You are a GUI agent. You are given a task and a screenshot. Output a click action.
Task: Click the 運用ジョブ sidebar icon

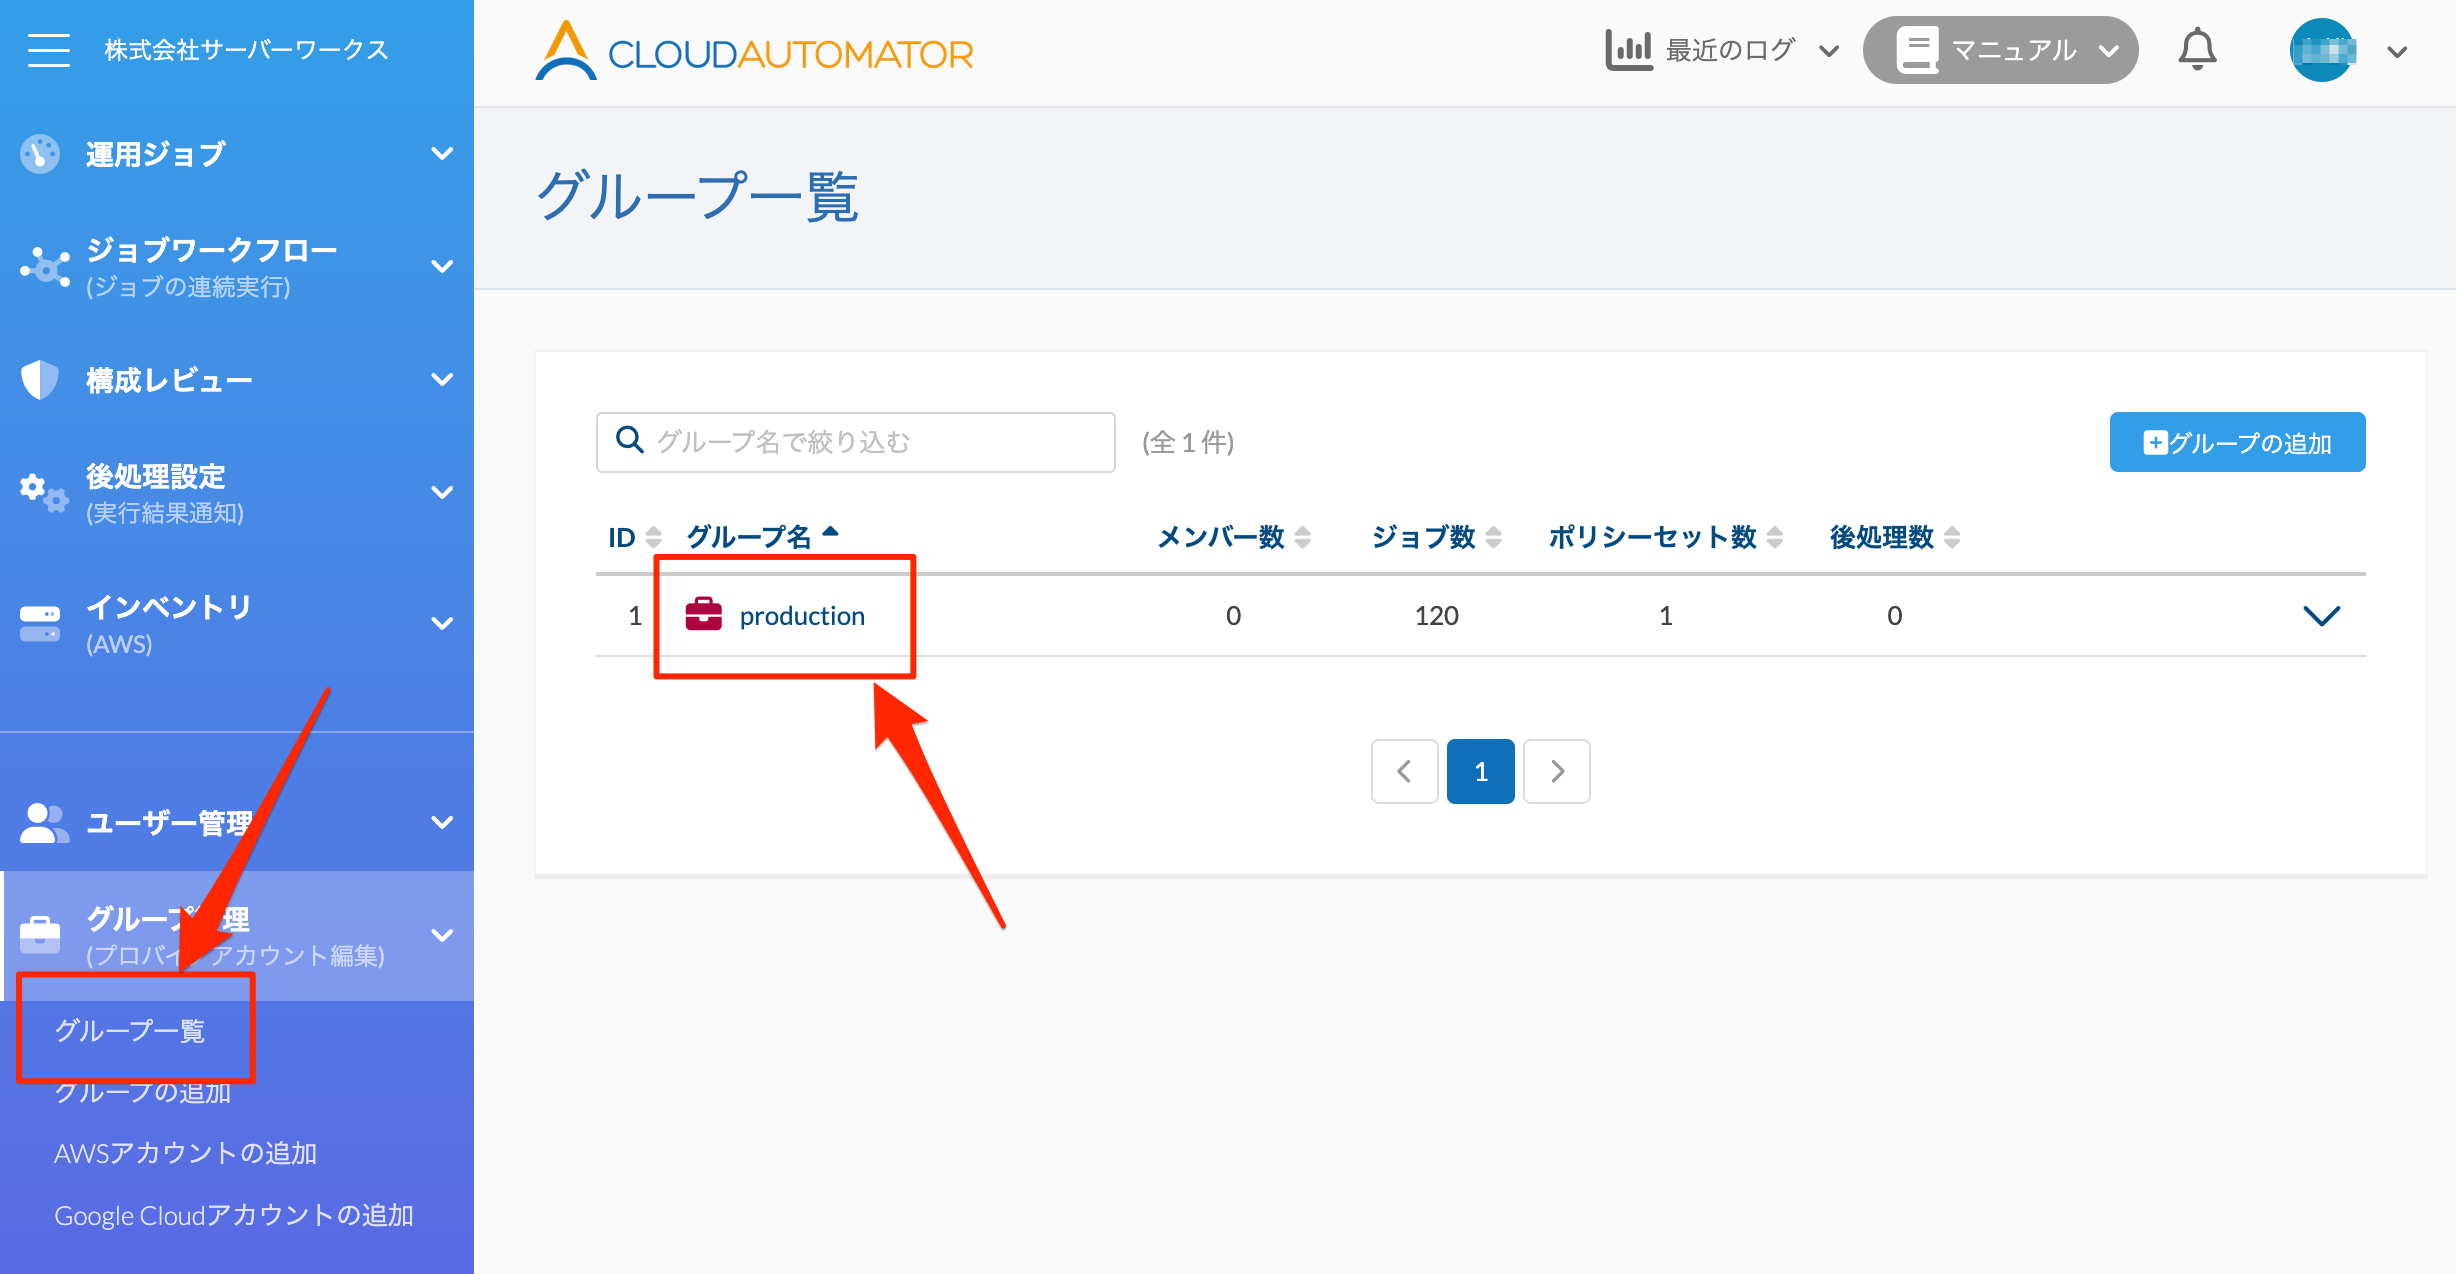coord(40,154)
